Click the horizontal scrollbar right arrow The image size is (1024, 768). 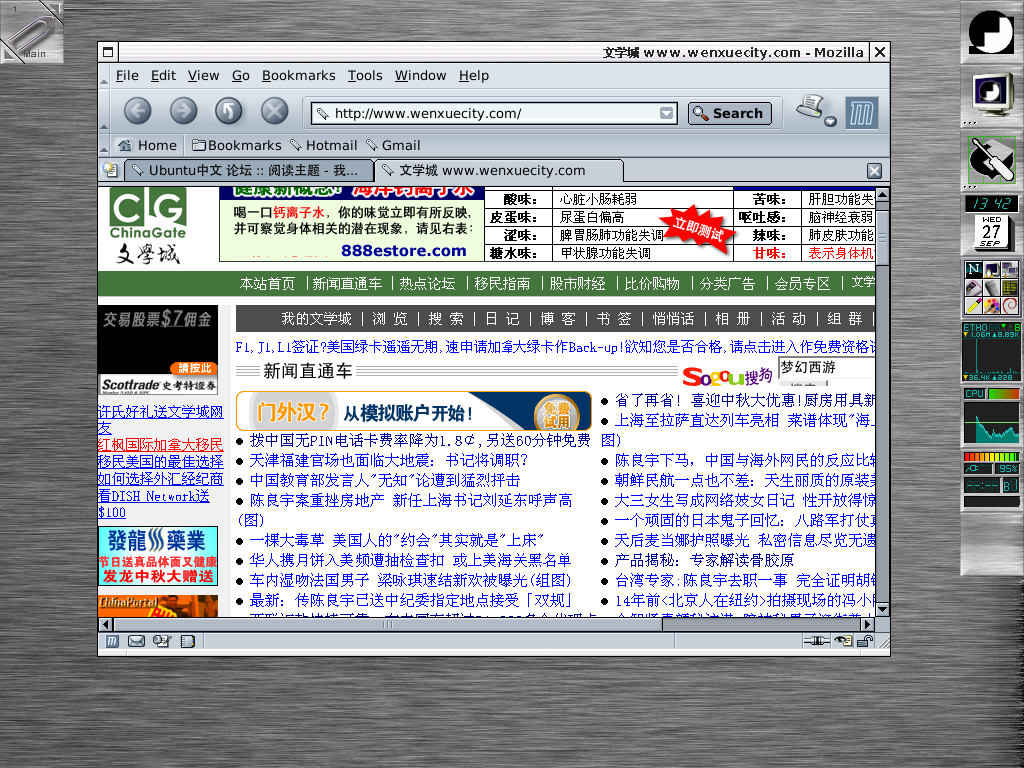click(867, 624)
